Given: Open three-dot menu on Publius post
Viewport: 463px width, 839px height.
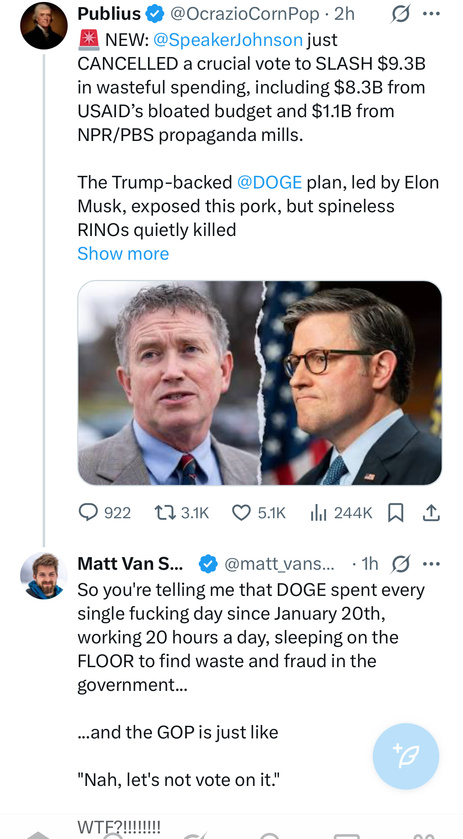Looking at the screenshot, I should pos(431,14).
